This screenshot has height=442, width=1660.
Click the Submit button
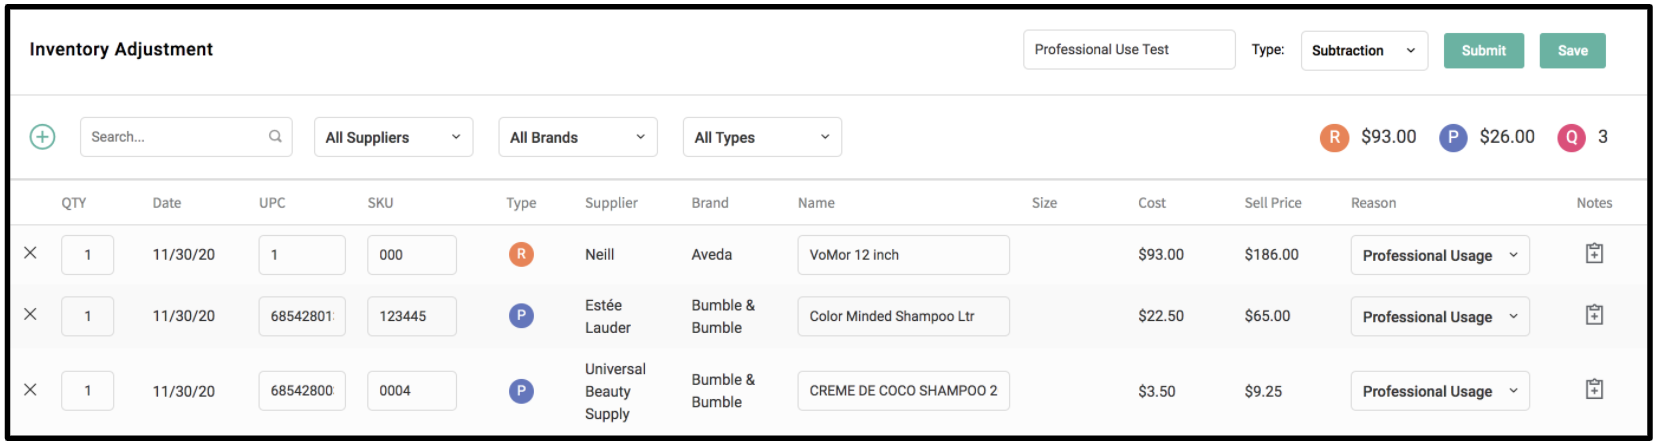(x=1484, y=50)
